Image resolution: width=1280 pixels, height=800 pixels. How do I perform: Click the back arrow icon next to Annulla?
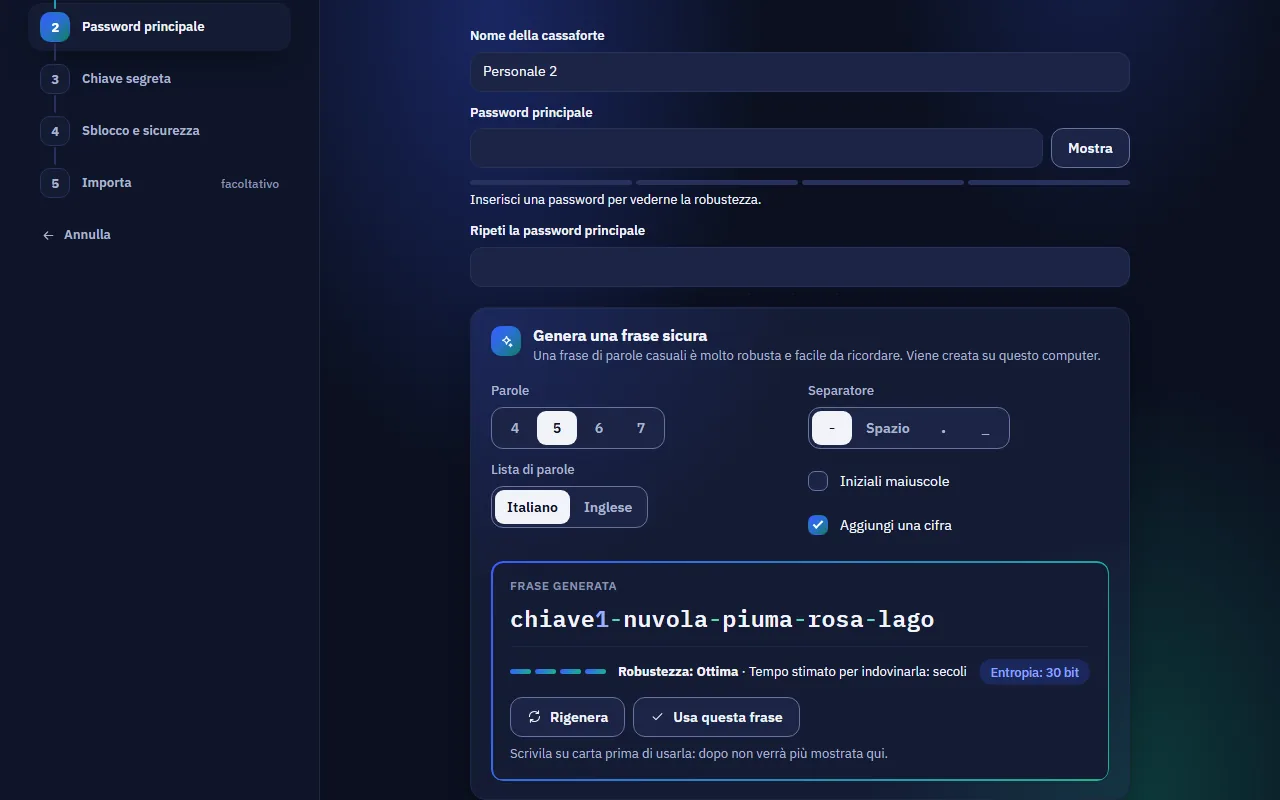[x=48, y=235]
